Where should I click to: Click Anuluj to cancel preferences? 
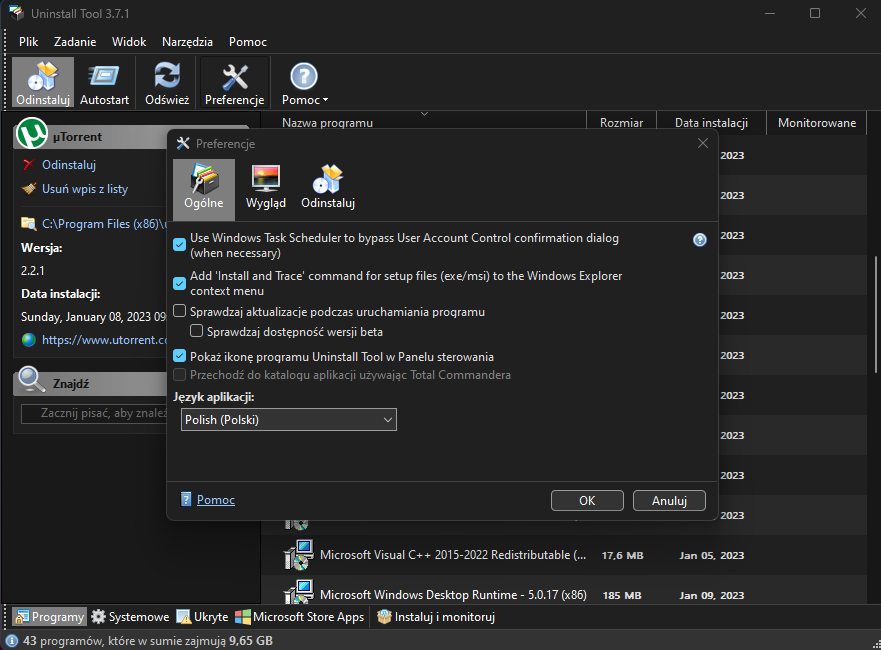pos(669,501)
